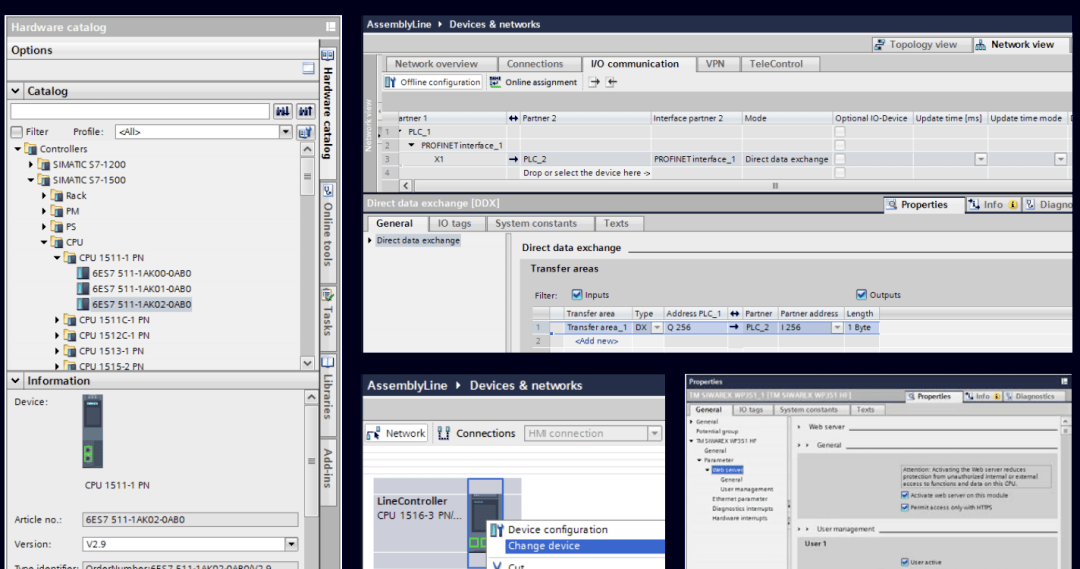Switch to Topology view
This screenshot has height=569, width=1080.
915,44
